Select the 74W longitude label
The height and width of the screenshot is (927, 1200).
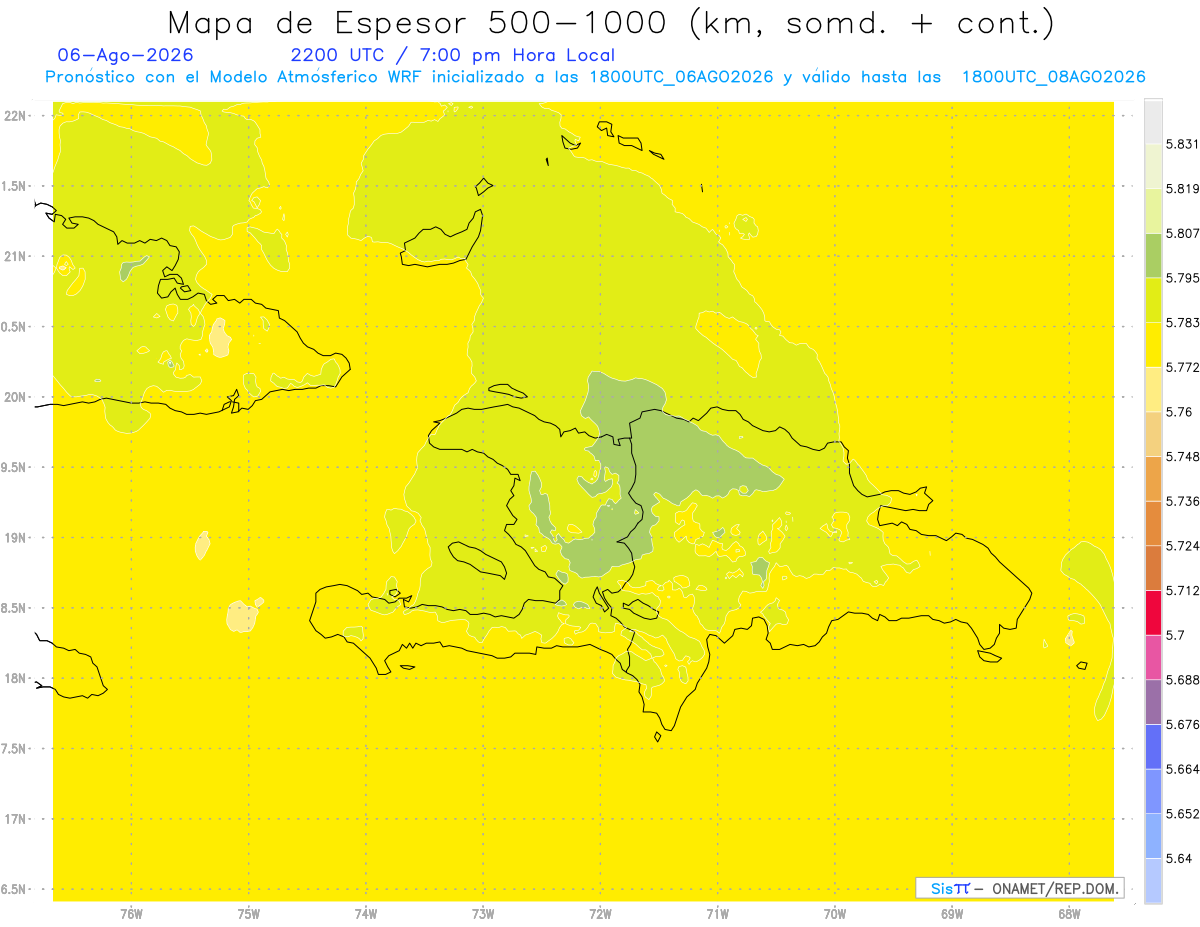coord(365,913)
